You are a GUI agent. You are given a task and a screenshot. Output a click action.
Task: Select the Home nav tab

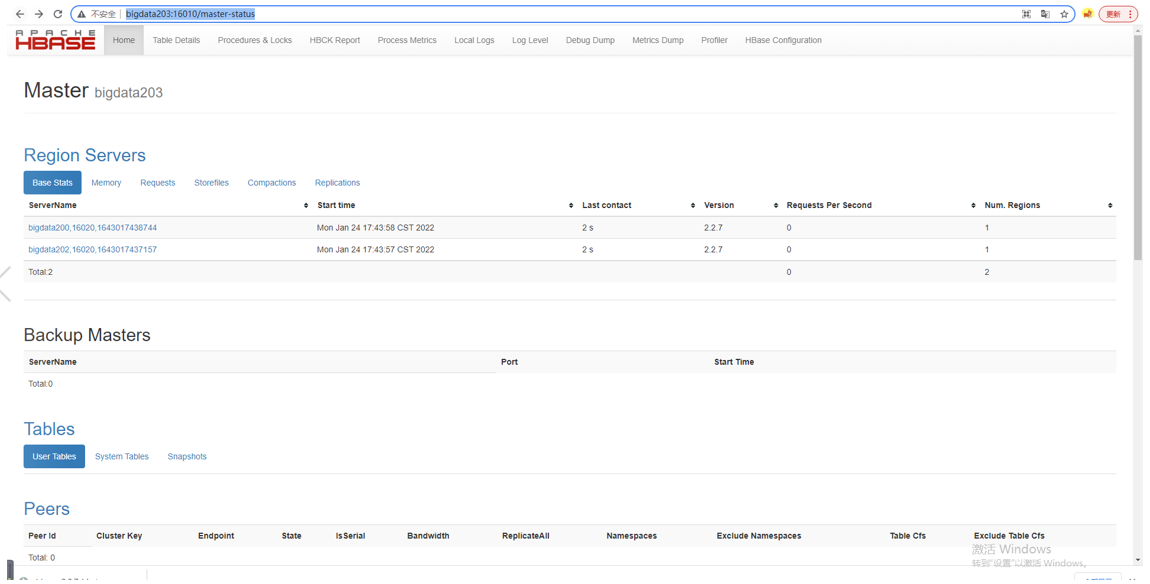(124, 40)
